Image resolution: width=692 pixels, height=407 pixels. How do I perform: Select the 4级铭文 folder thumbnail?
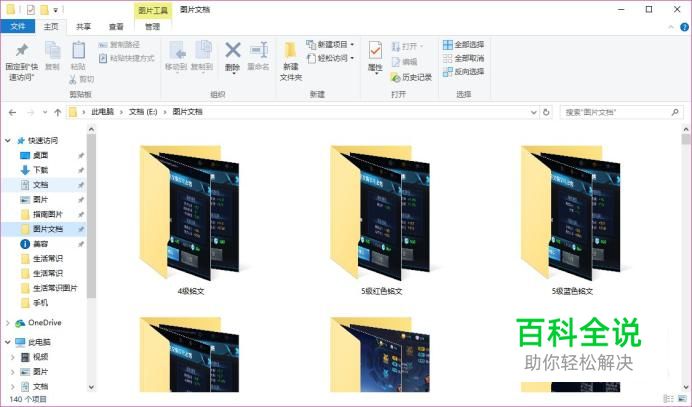click(190, 213)
